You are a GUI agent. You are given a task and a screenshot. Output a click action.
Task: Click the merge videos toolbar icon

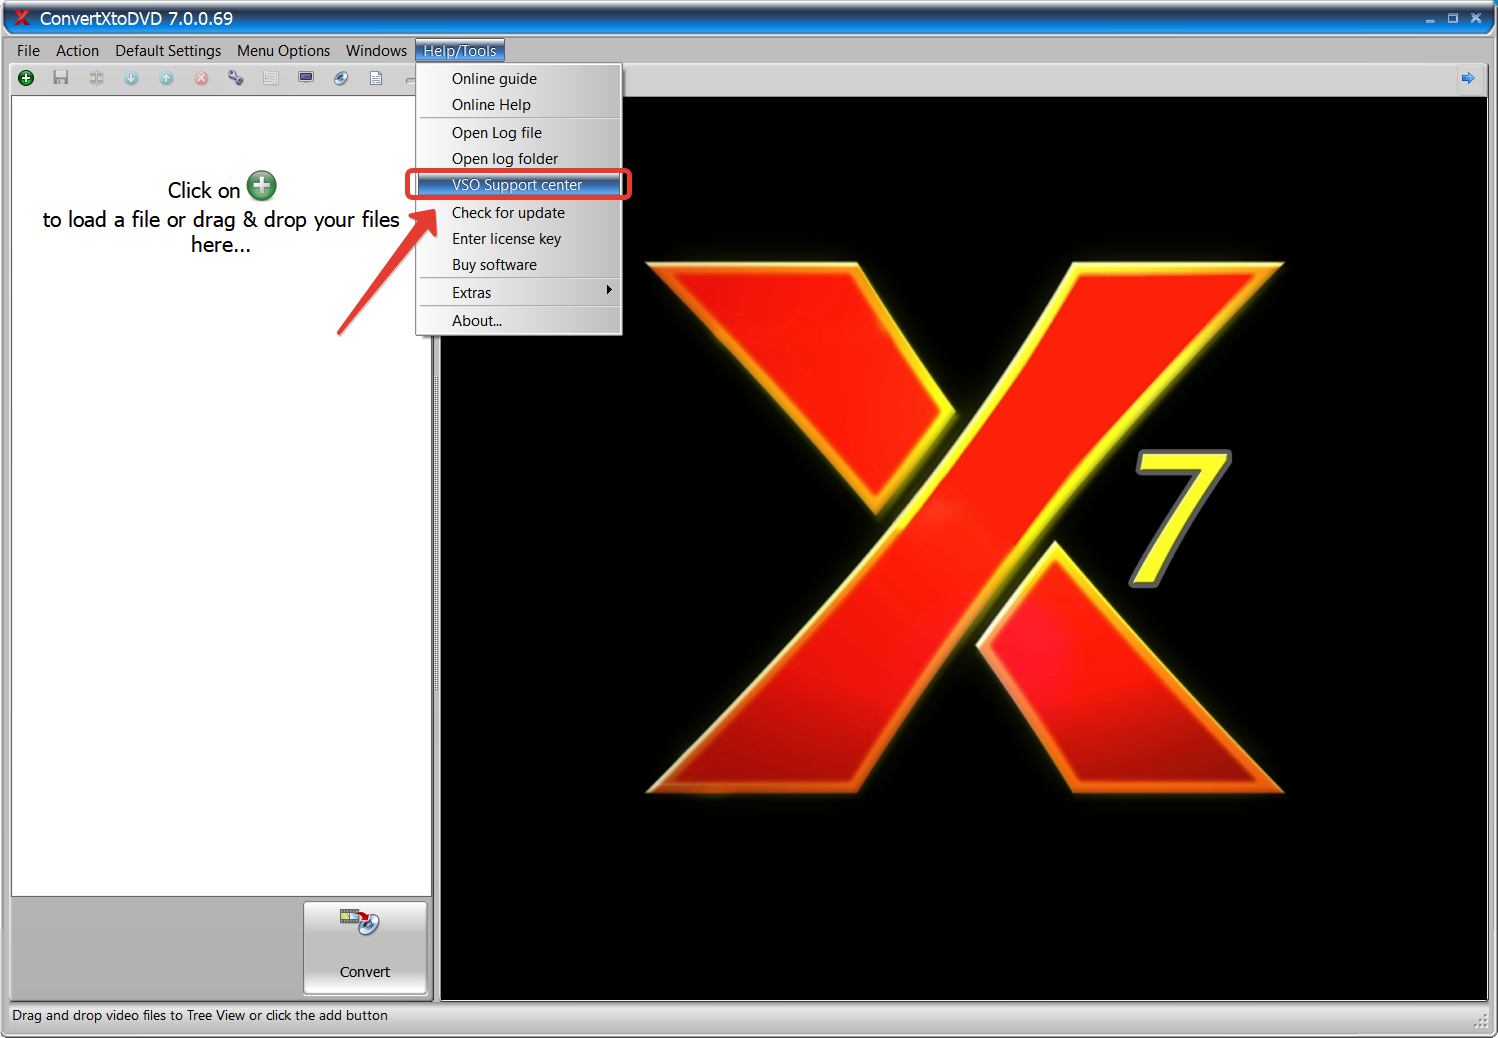tap(96, 78)
